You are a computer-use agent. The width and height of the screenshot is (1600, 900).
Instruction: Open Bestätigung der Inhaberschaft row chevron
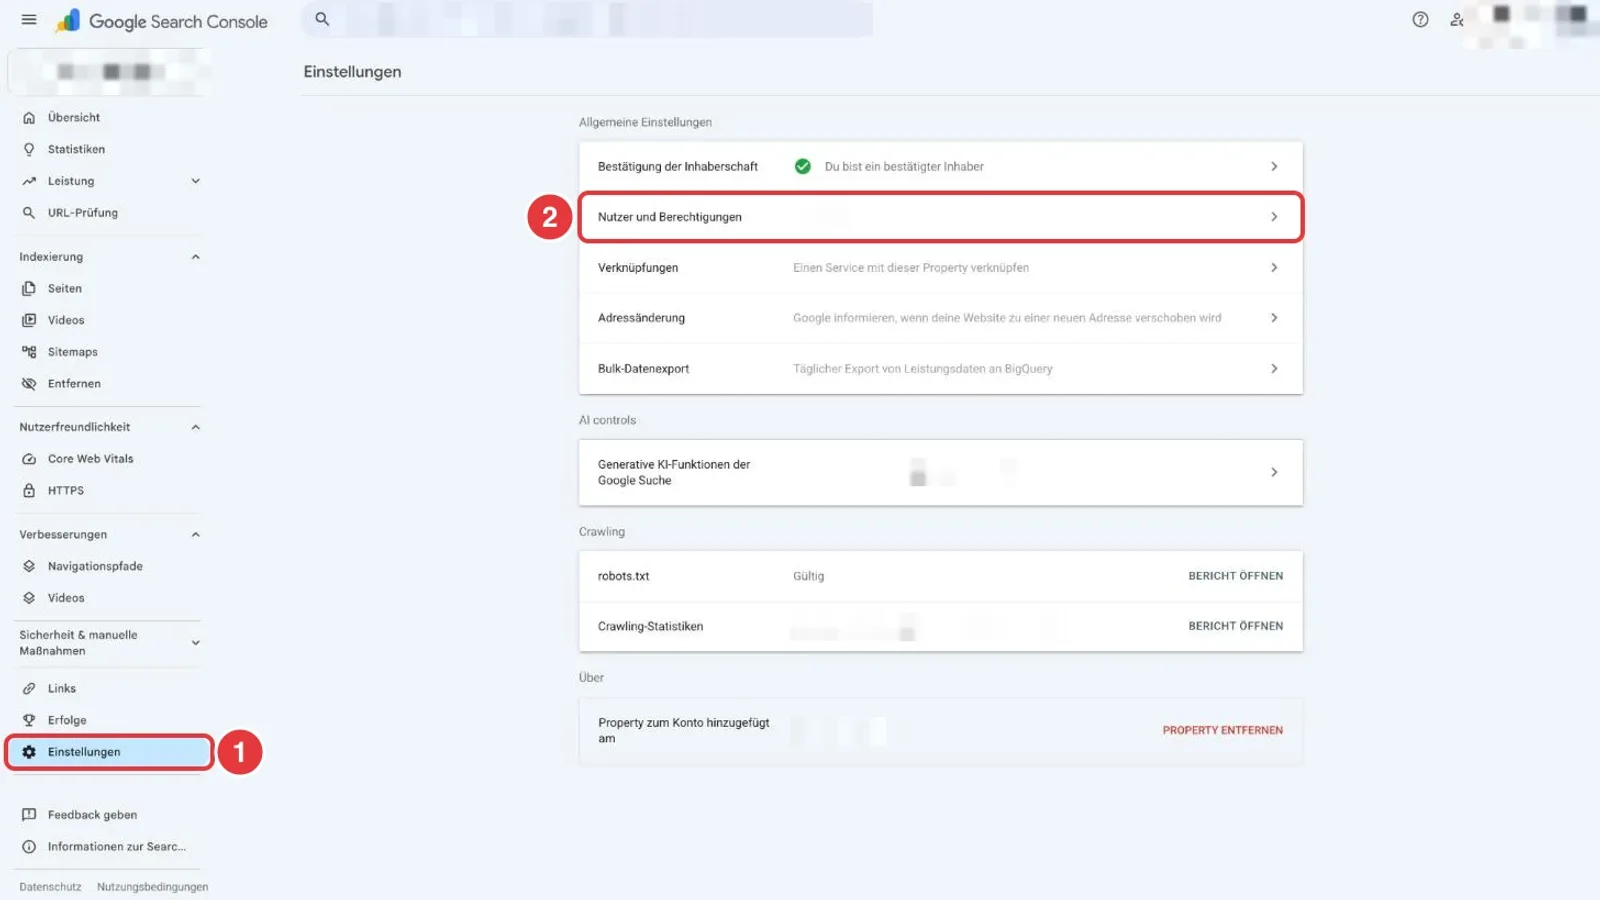tap(1274, 167)
